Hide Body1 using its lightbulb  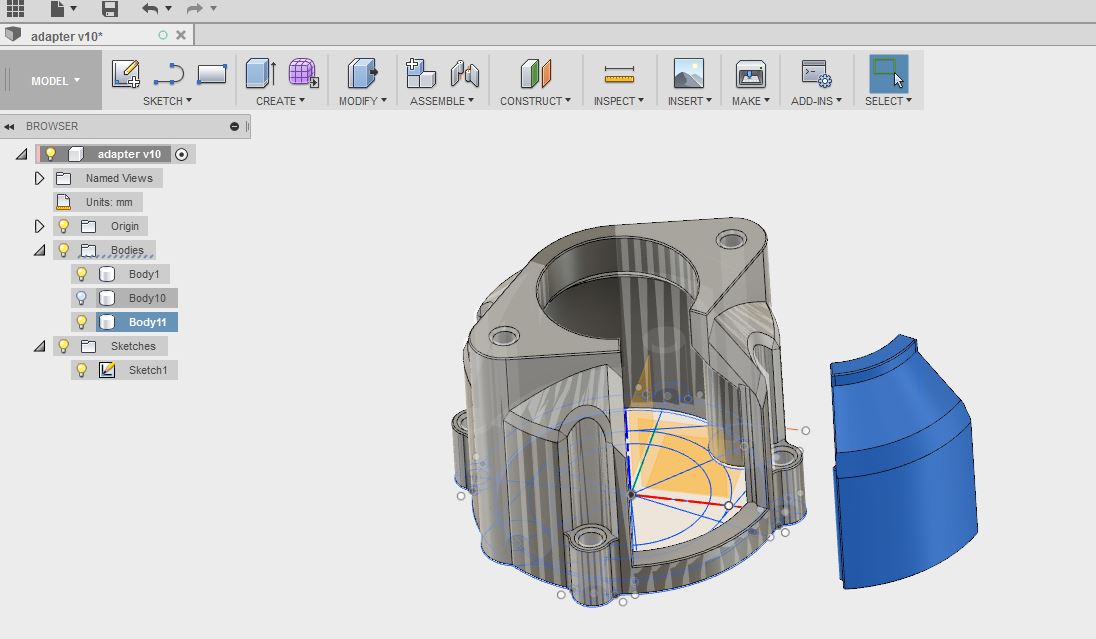coord(82,274)
